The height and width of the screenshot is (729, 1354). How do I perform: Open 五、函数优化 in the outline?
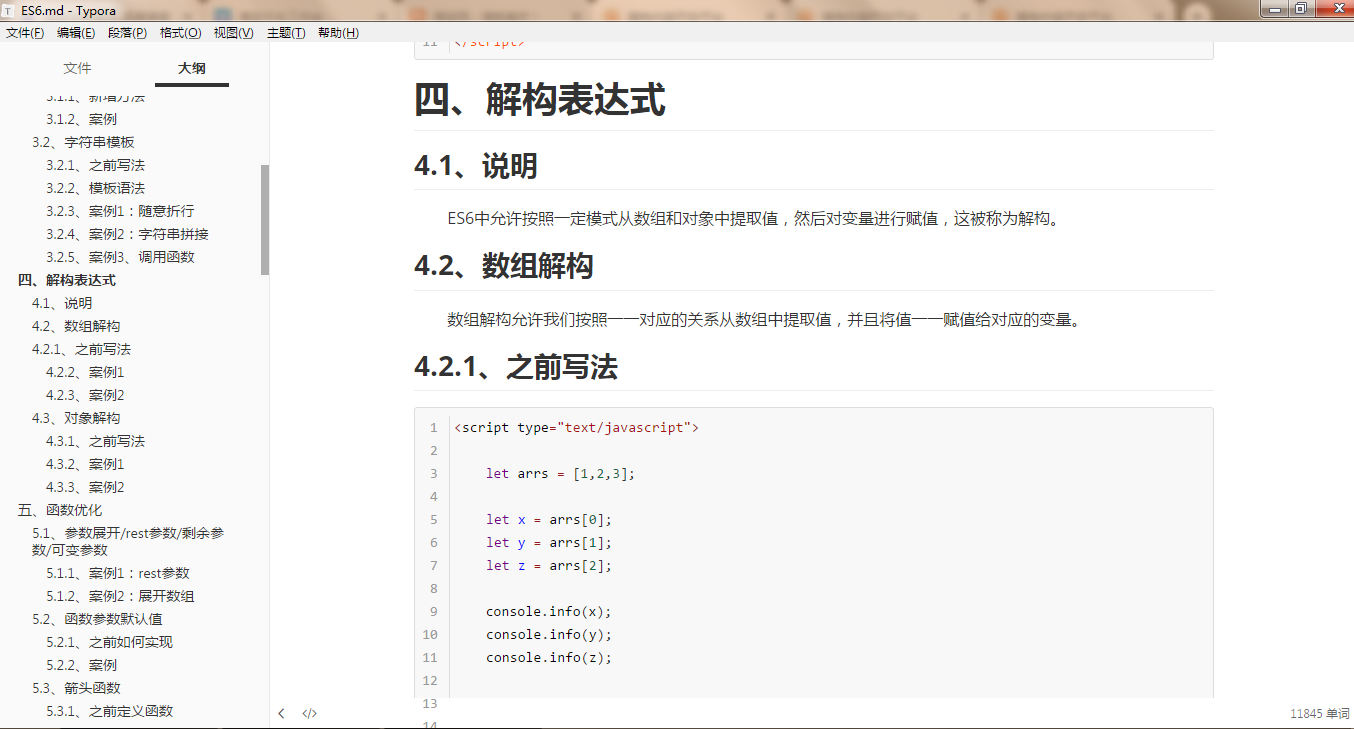tap(60, 510)
